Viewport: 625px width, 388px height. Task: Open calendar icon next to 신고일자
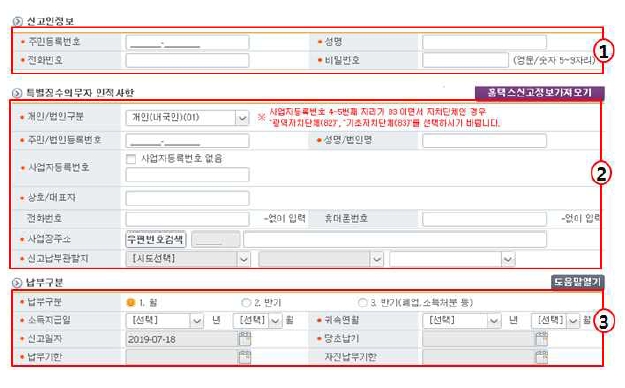(x=244, y=339)
